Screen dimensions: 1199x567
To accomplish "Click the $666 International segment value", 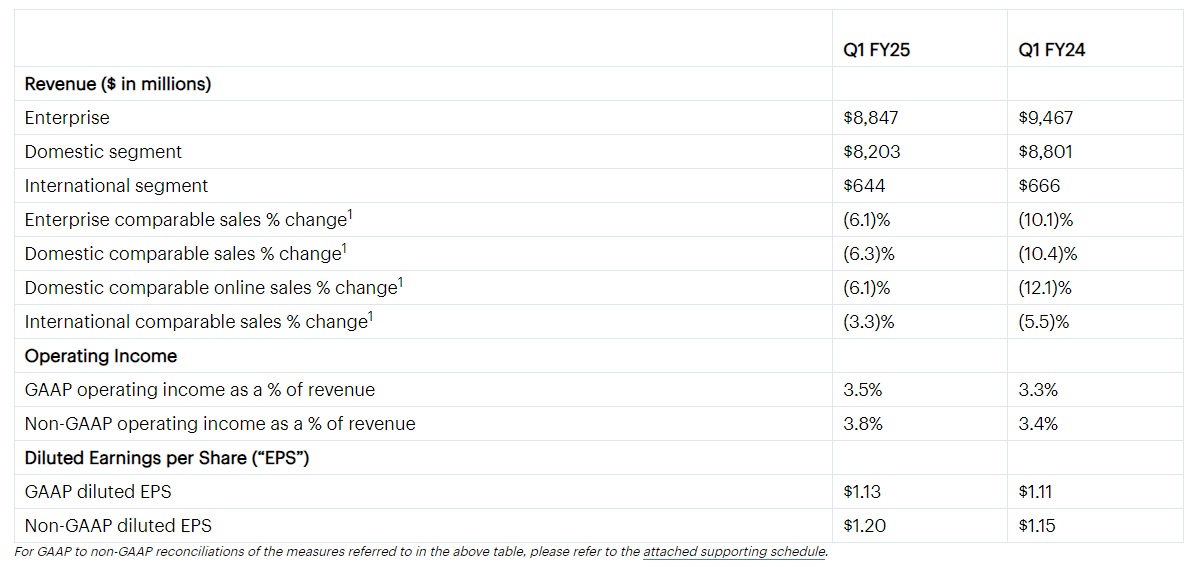I will coord(1039,186).
